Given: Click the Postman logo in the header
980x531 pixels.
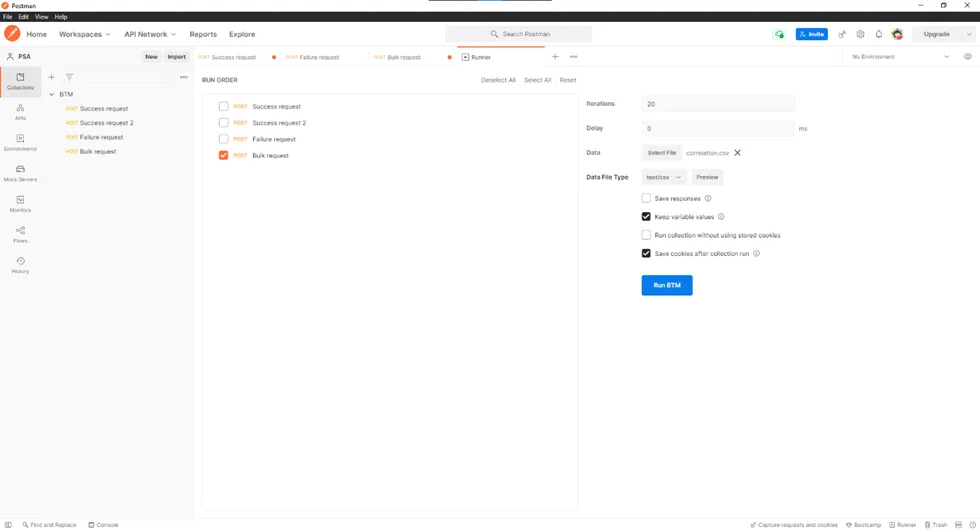Looking at the screenshot, I should coord(12,34).
